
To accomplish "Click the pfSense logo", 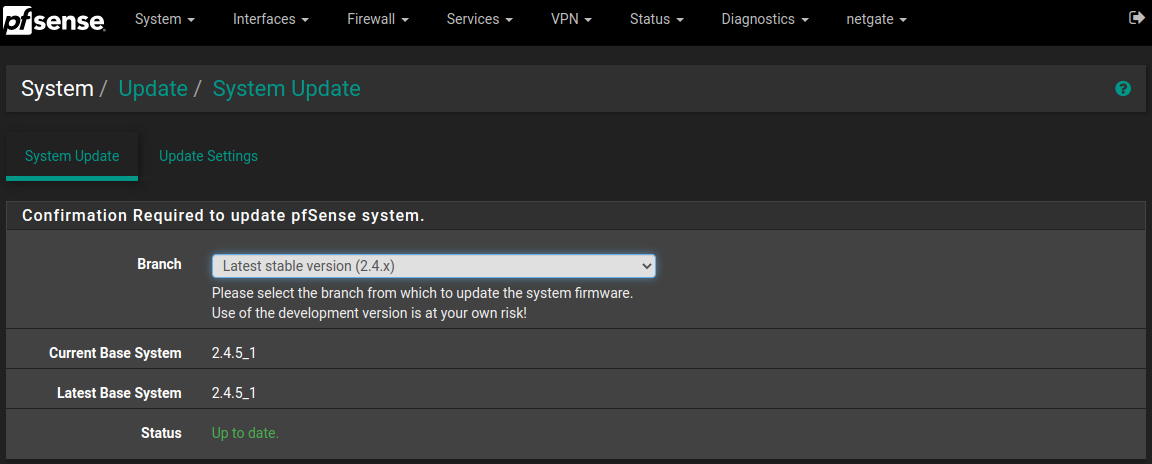I will coord(54,19).
